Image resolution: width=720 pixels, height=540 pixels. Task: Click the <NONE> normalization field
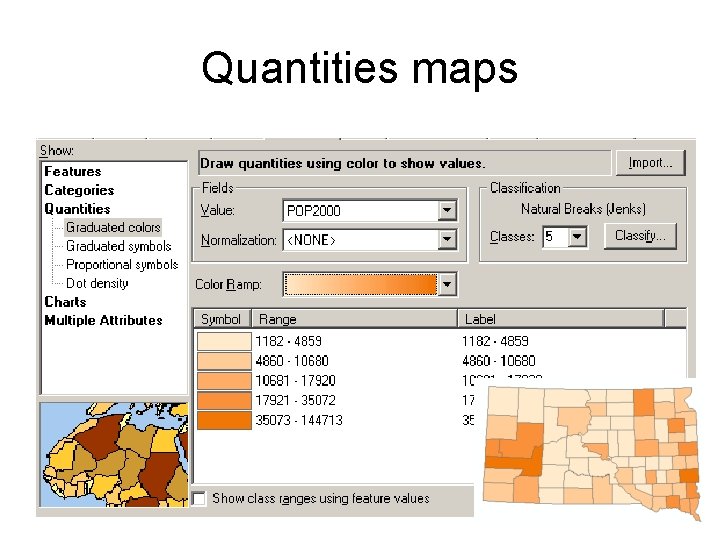(x=361, y=240)
